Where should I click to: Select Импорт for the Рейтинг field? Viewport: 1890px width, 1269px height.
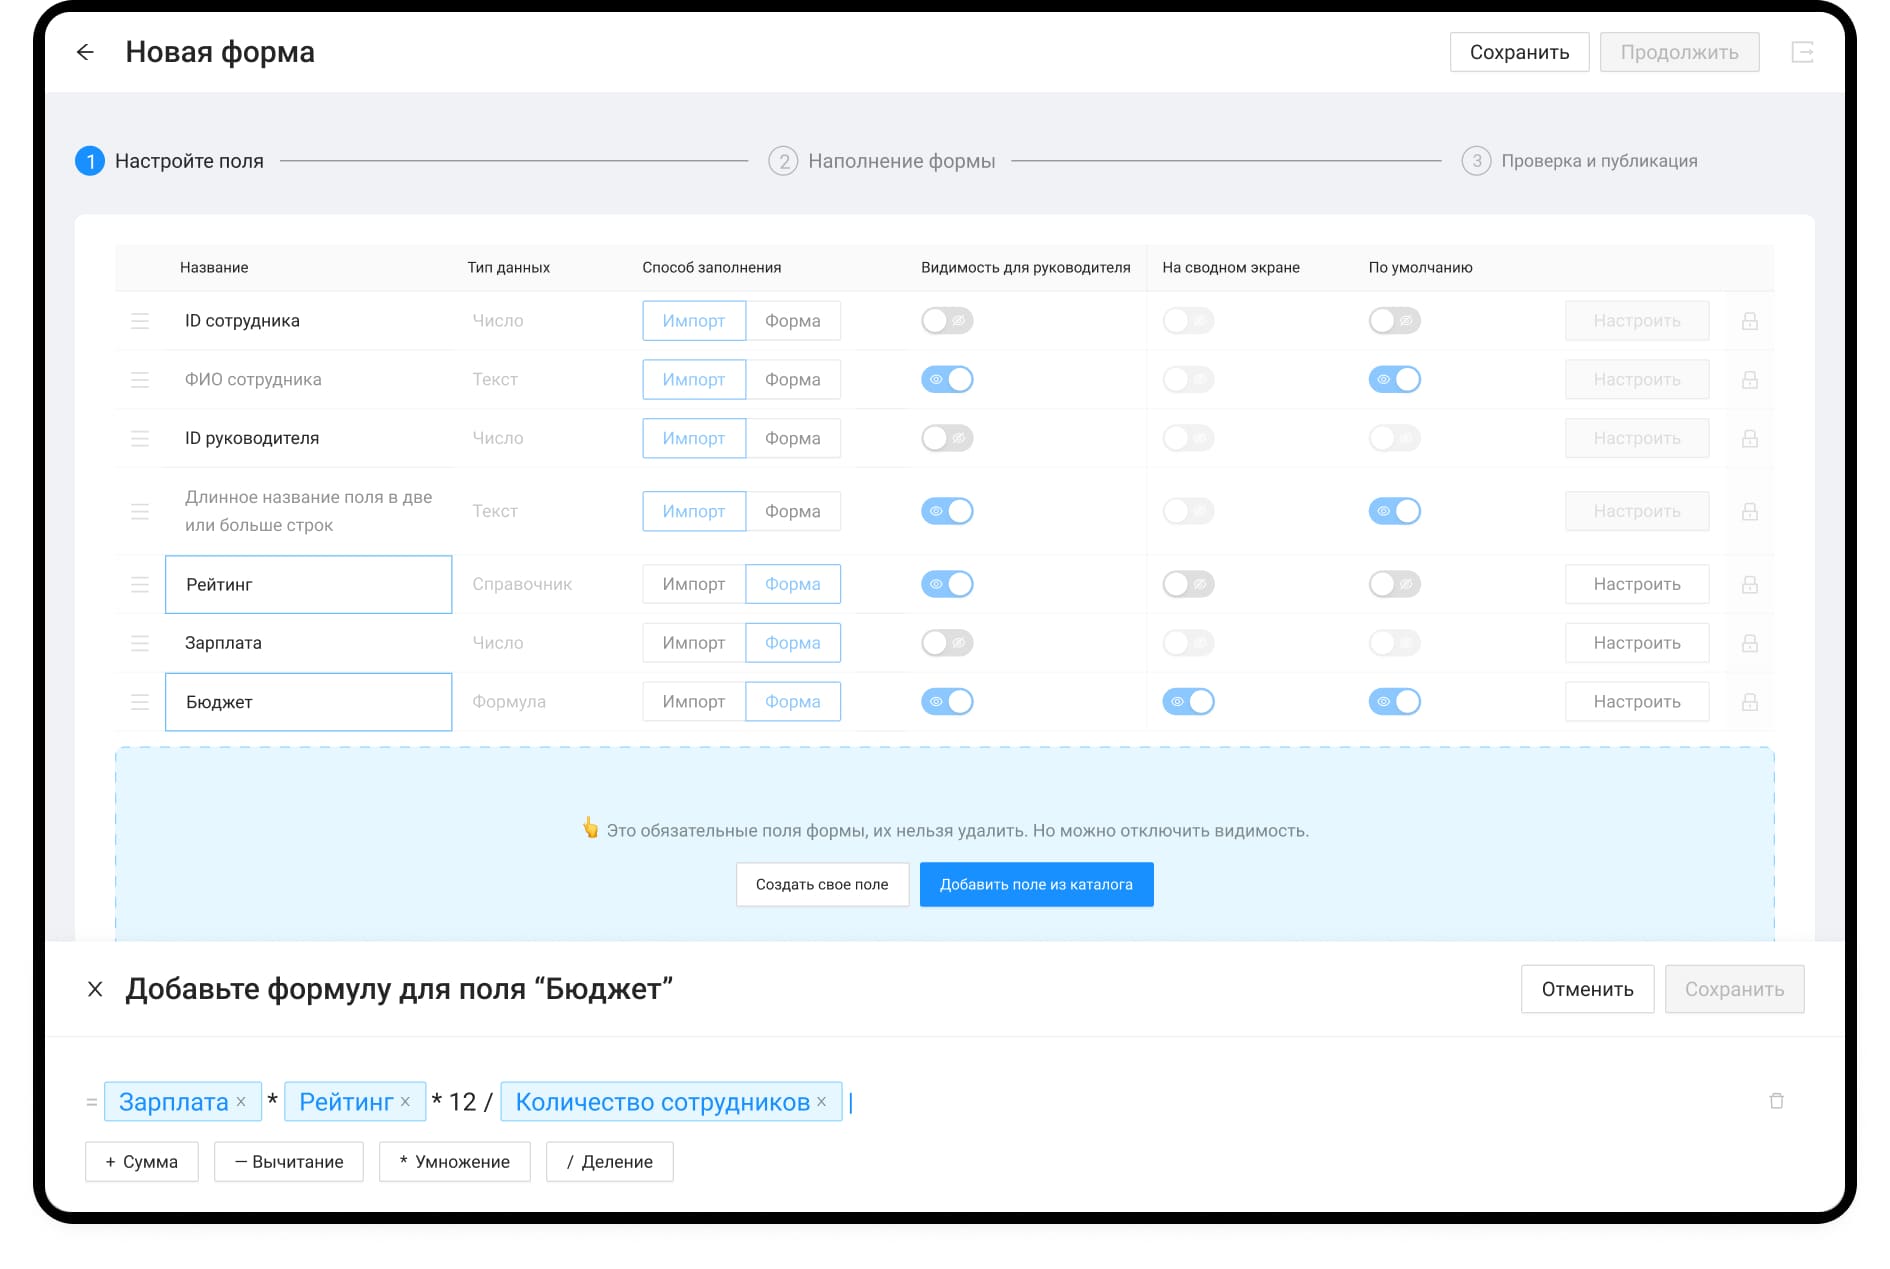click(x=694, y=584)
